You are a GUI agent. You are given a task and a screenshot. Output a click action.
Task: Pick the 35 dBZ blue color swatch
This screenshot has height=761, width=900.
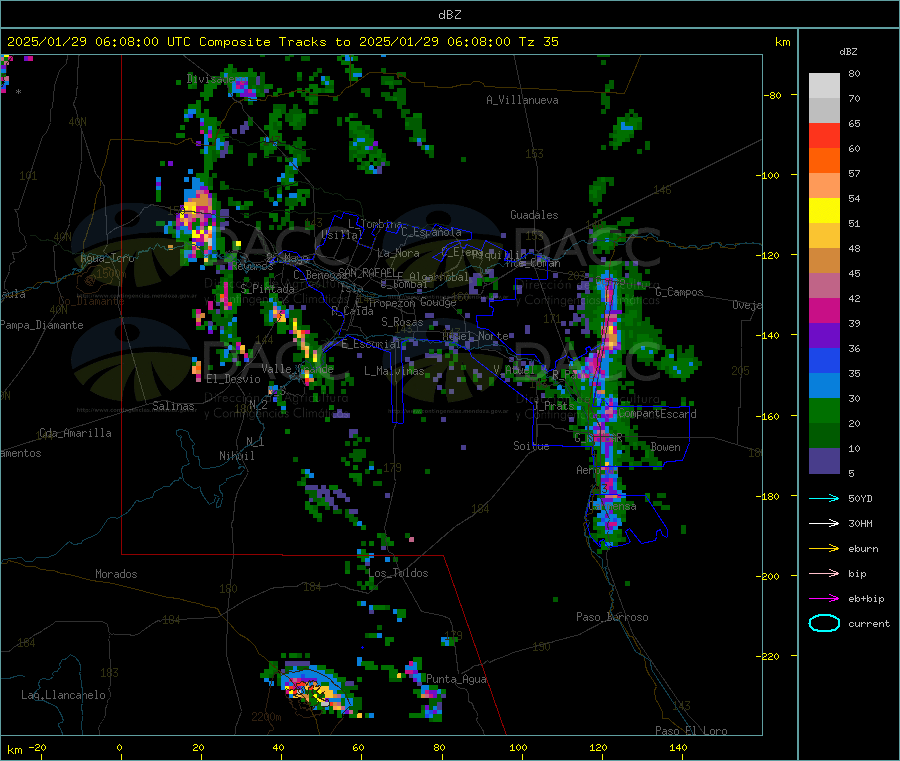pyautogui.click(x=824, y=361)
